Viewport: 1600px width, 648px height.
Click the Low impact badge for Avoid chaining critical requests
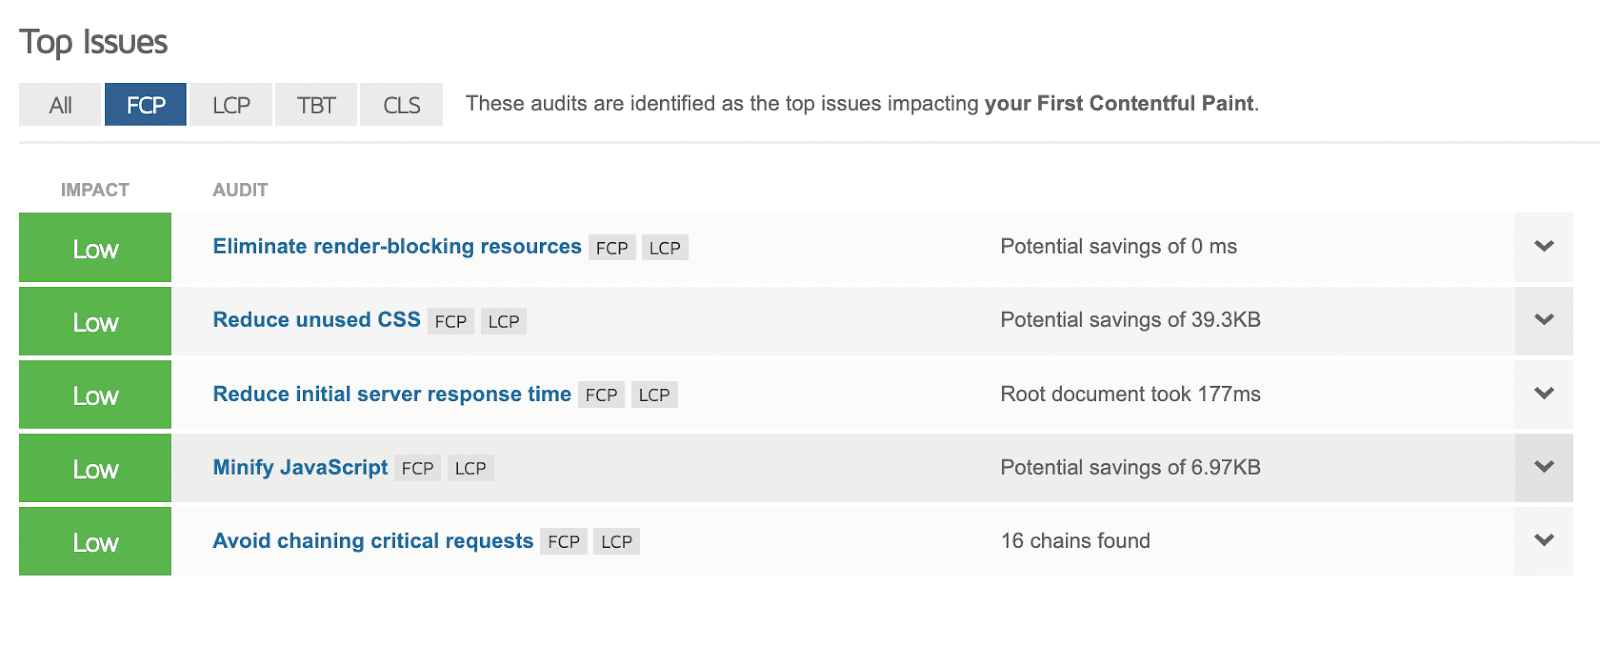(95, 541)
